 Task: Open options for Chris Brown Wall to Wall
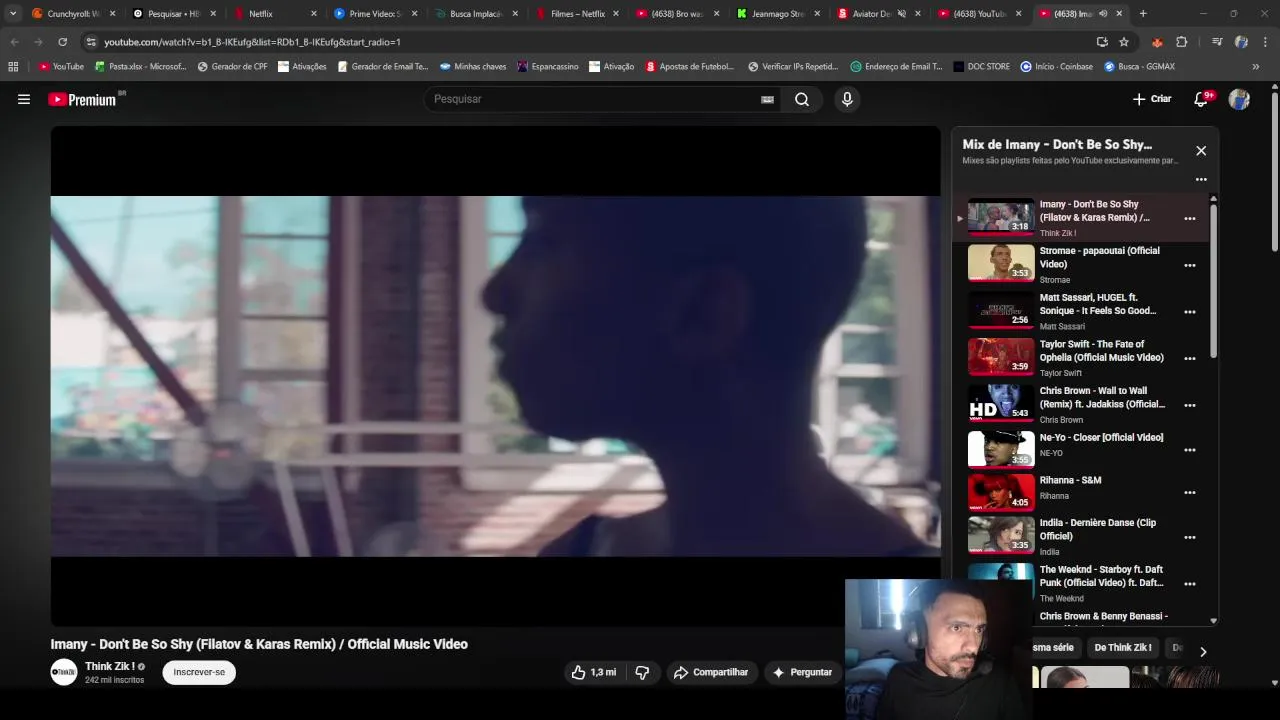pyautogui.click(x=1190, y=405)
